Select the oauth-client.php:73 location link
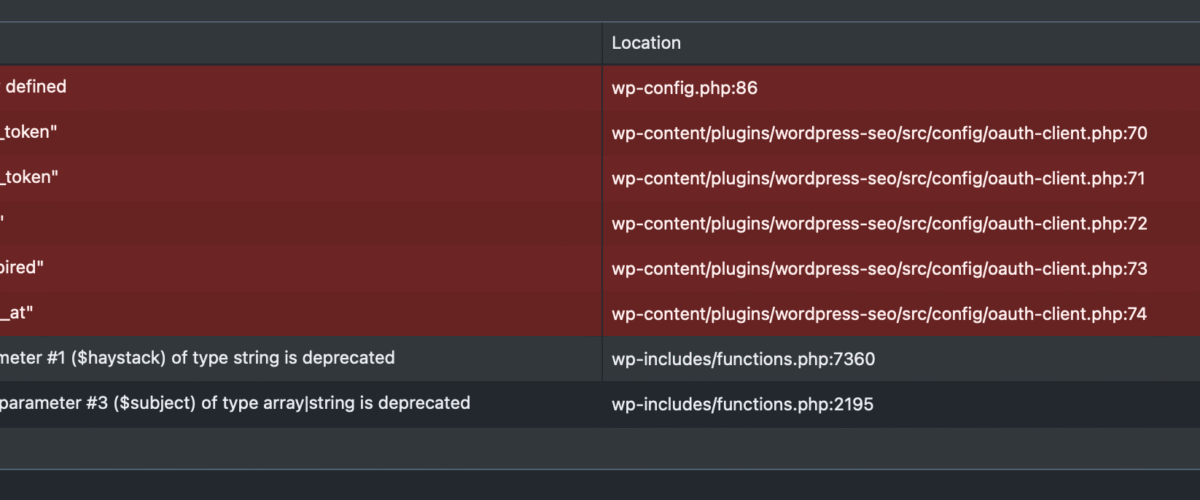This screenshot has height=500, width=1200. coord(878,268)
